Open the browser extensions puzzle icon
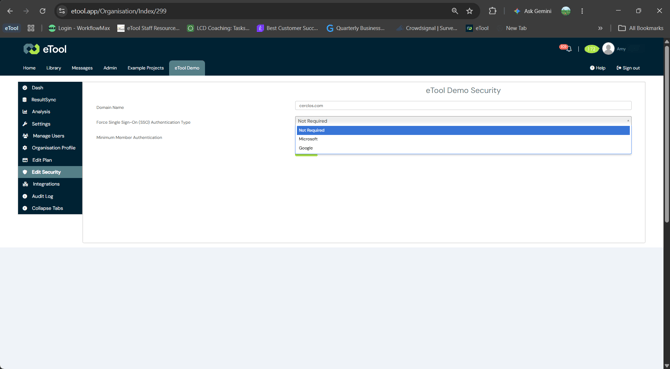The image size is (670, 369). pos(492,11)
